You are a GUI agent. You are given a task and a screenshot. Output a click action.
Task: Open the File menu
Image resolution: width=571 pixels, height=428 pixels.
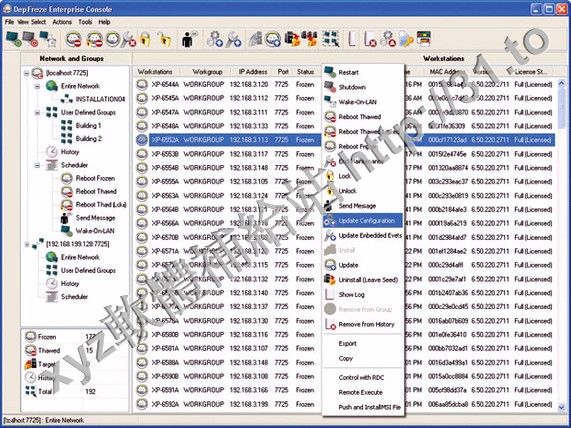coord(9,22)
